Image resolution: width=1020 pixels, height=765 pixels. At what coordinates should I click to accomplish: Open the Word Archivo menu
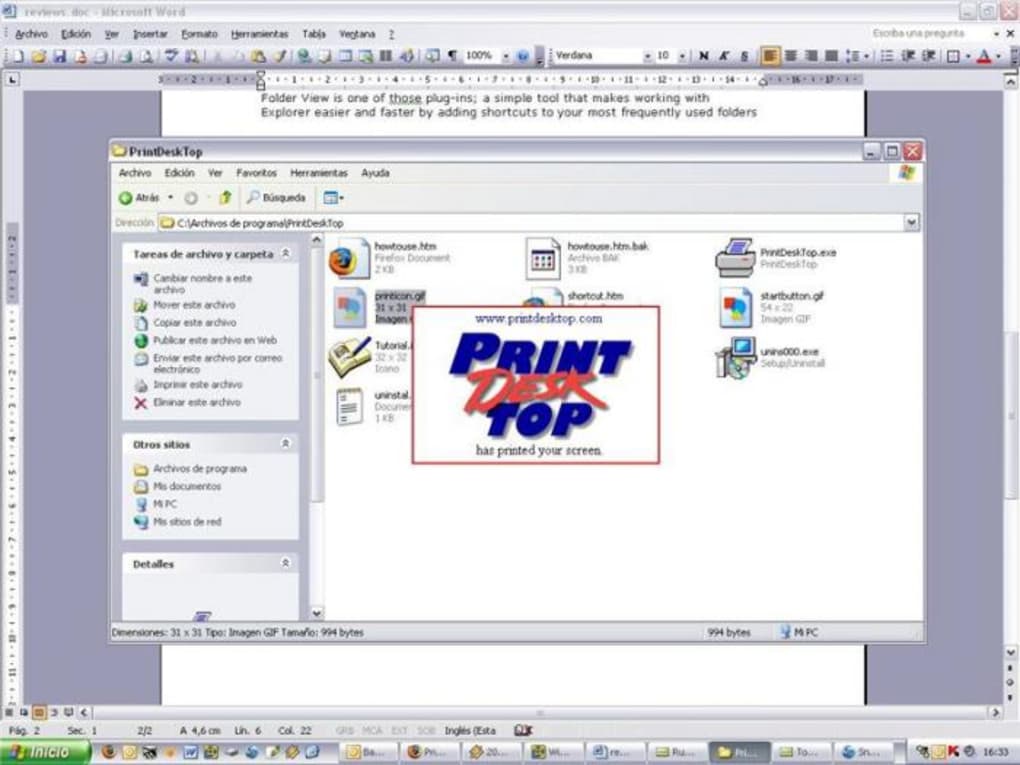tap(31, 34)
